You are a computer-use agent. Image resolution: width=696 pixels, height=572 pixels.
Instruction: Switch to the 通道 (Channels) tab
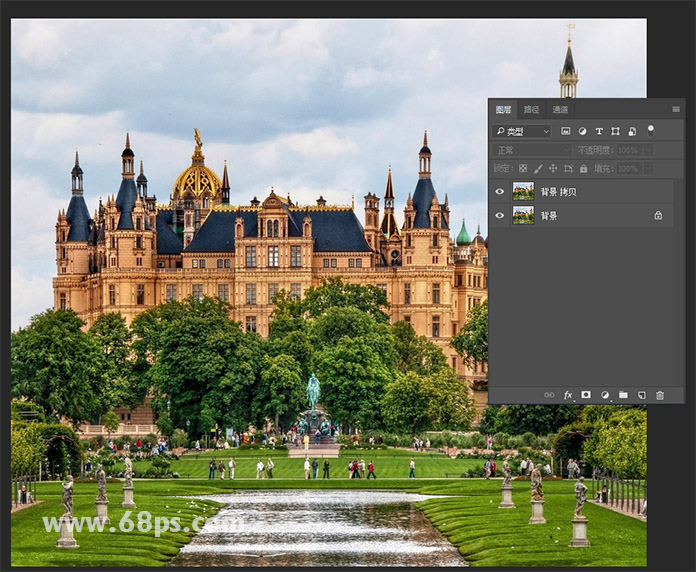tap(560, 109)
